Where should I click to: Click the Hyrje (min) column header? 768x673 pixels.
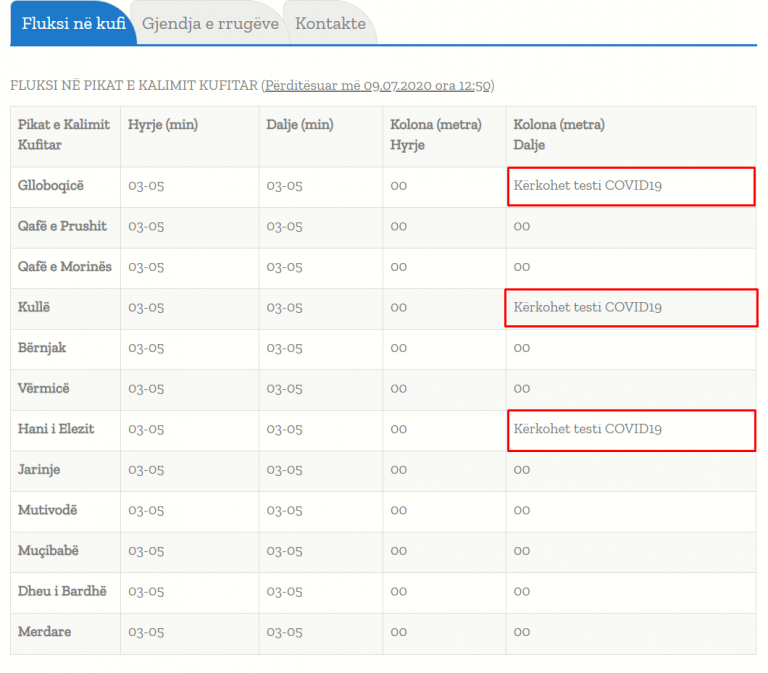point(163,125)
